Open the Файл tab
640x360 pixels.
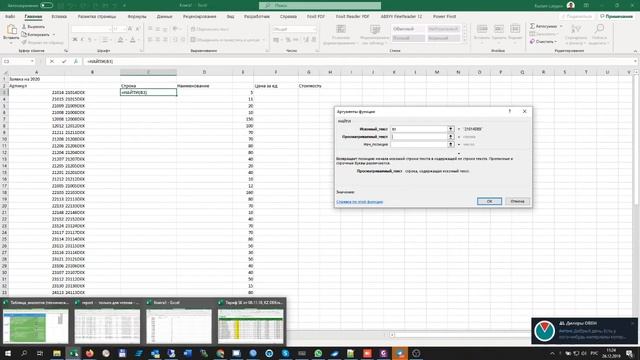pos(10,16)
